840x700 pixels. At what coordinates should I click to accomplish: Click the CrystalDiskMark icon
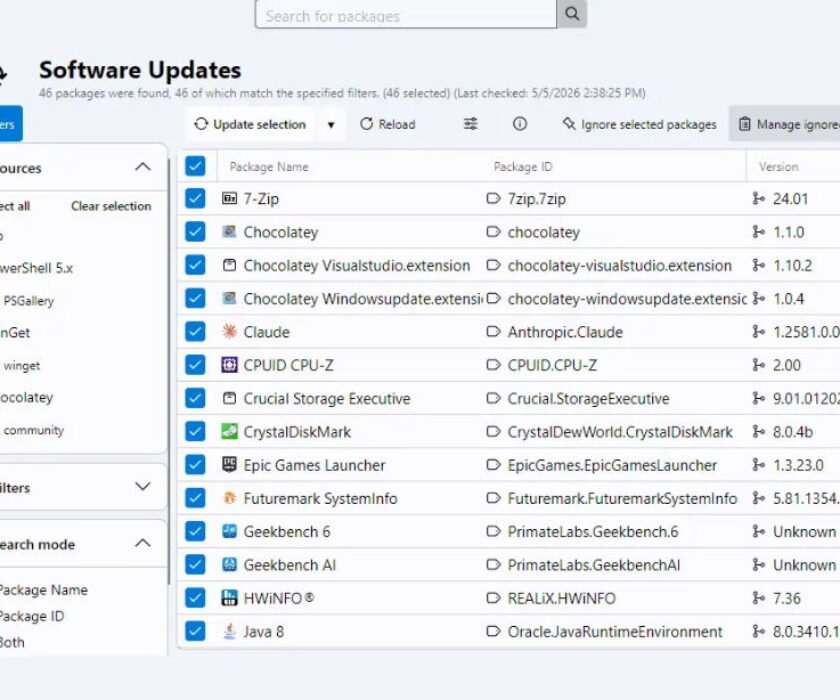[x=229, y=431]
